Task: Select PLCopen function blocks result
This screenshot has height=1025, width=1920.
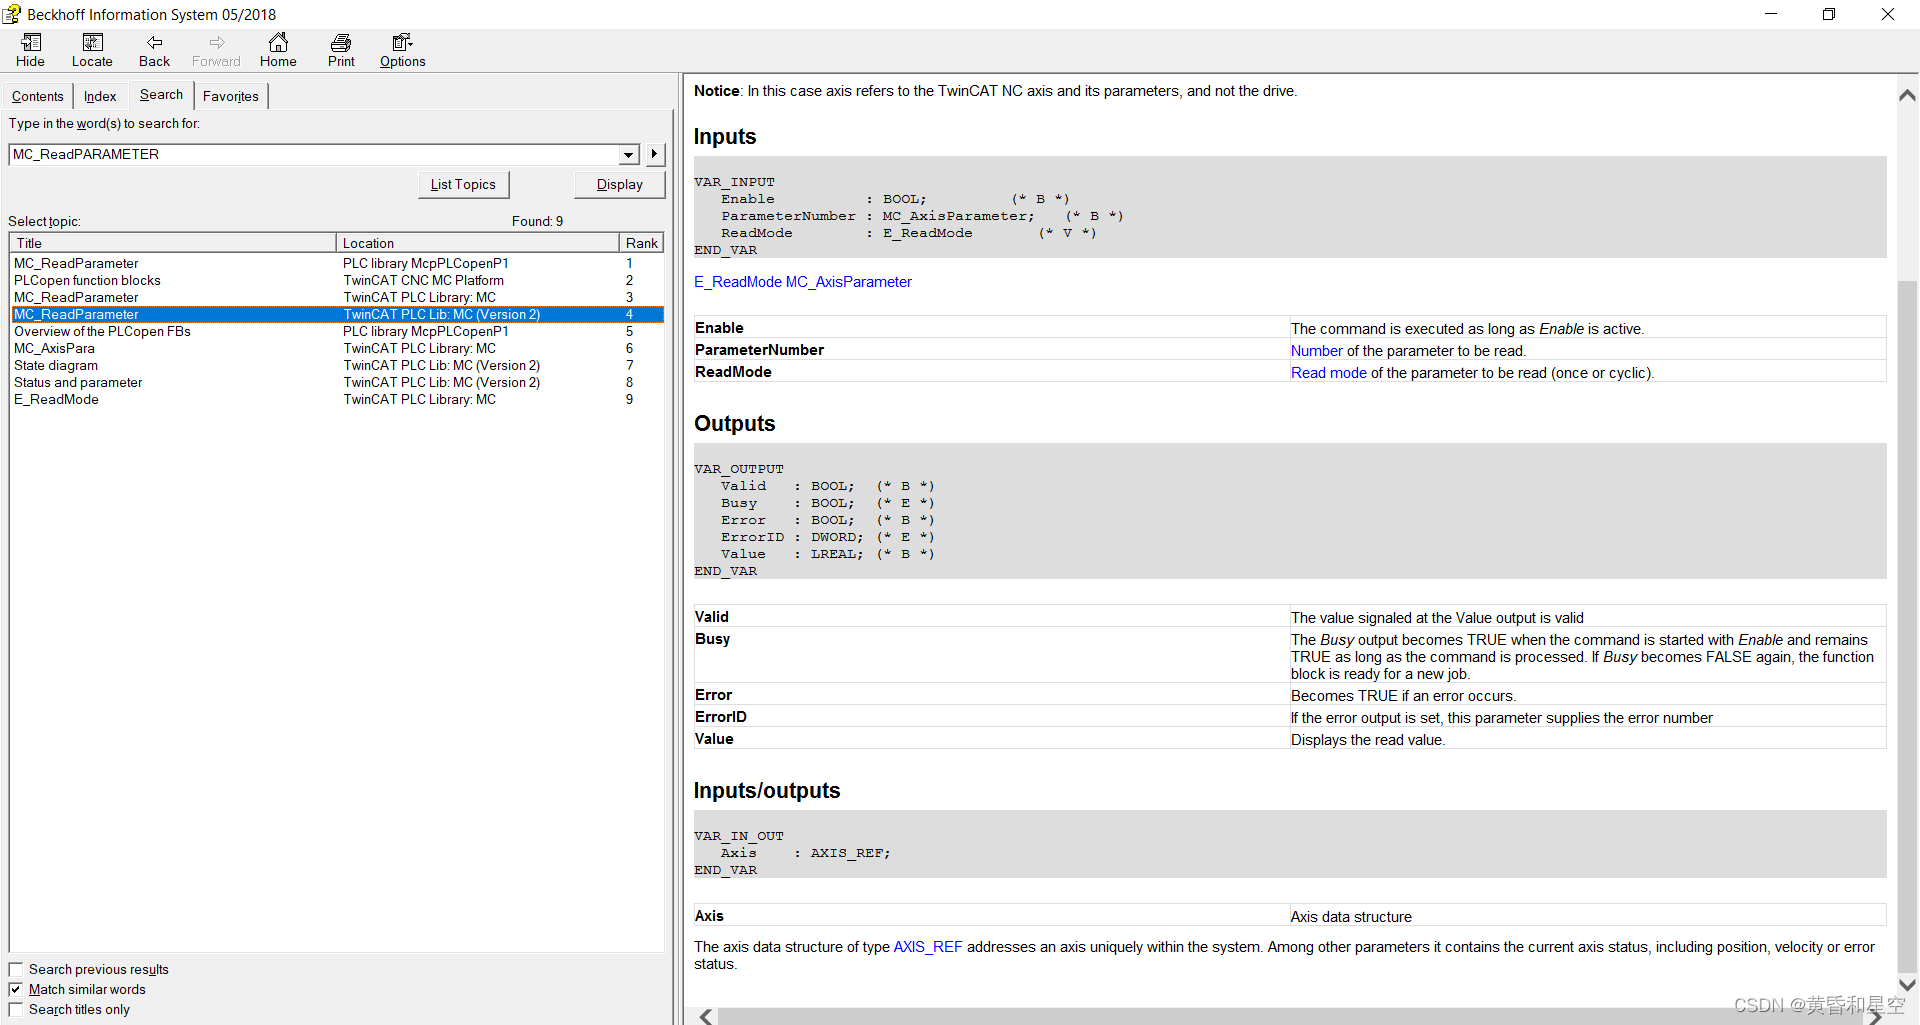Action: (x=336, y=281)
